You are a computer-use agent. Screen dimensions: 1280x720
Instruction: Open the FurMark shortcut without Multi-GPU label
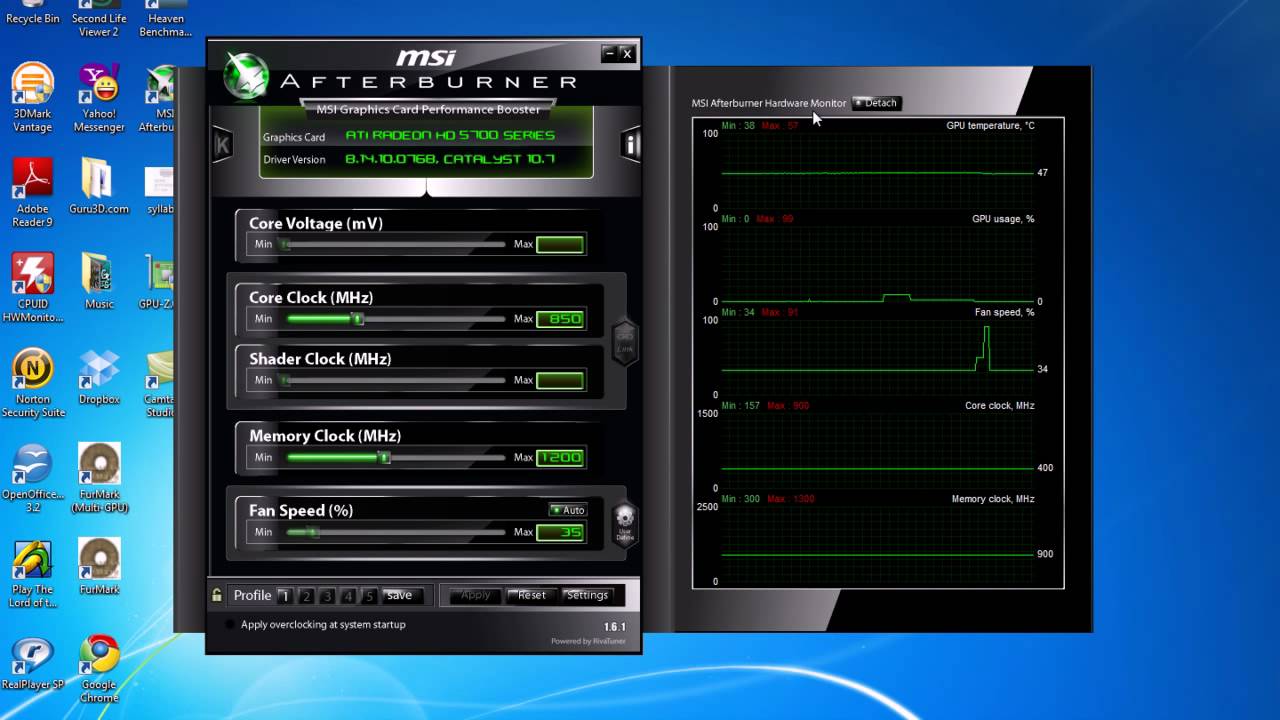(99, 566)
